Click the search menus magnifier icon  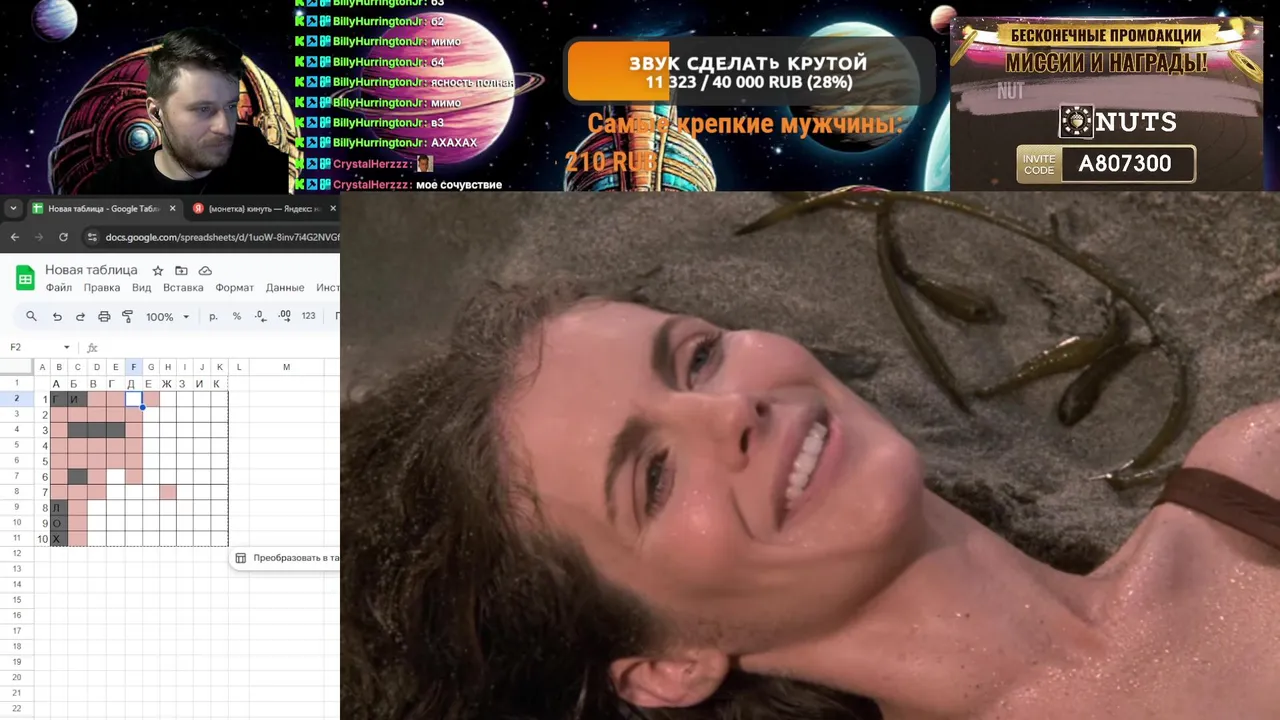tap(31, 316)
